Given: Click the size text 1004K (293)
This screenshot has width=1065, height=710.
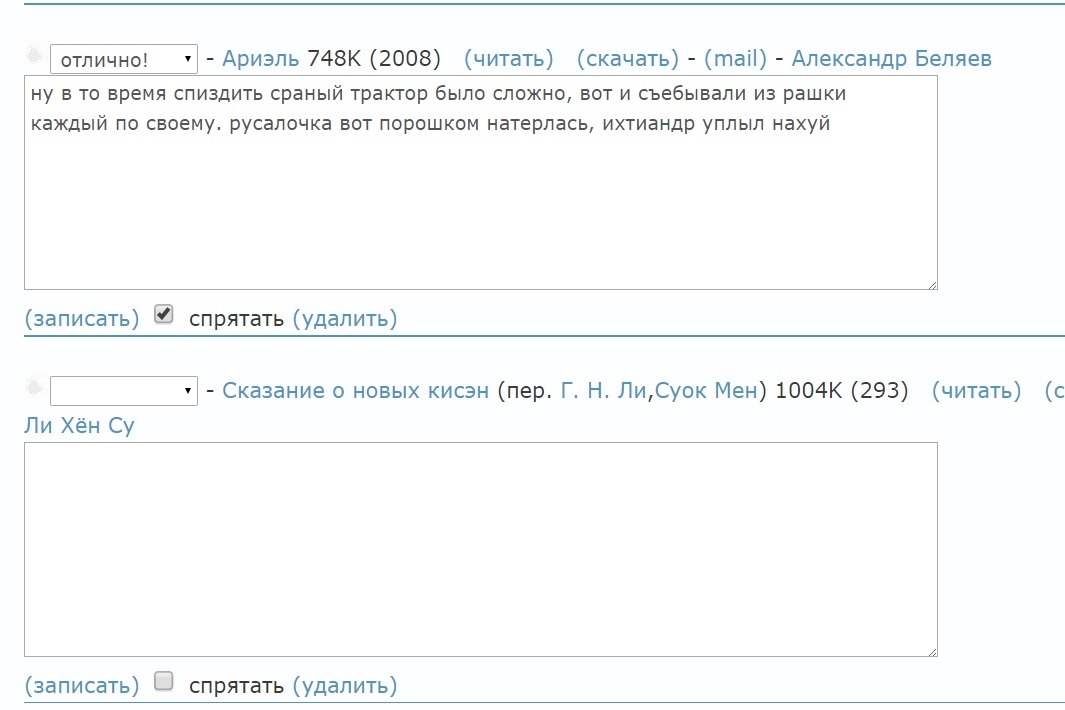Looking at the screenshot, I should 842,391.
